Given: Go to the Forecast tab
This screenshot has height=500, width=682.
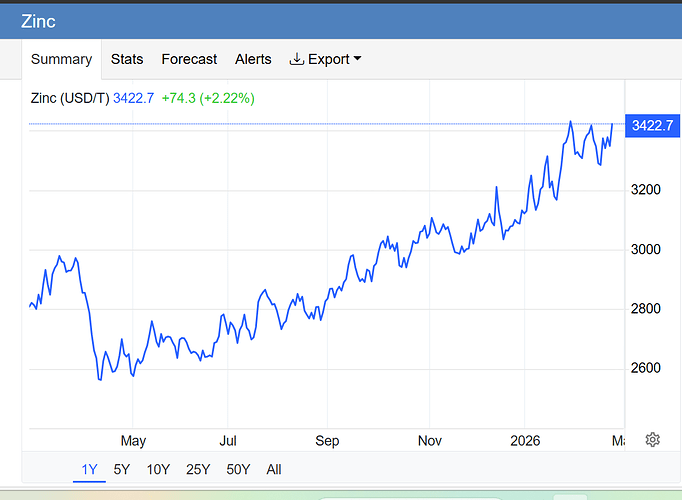Looking at the screenshot, I should (x=189, y=59).
